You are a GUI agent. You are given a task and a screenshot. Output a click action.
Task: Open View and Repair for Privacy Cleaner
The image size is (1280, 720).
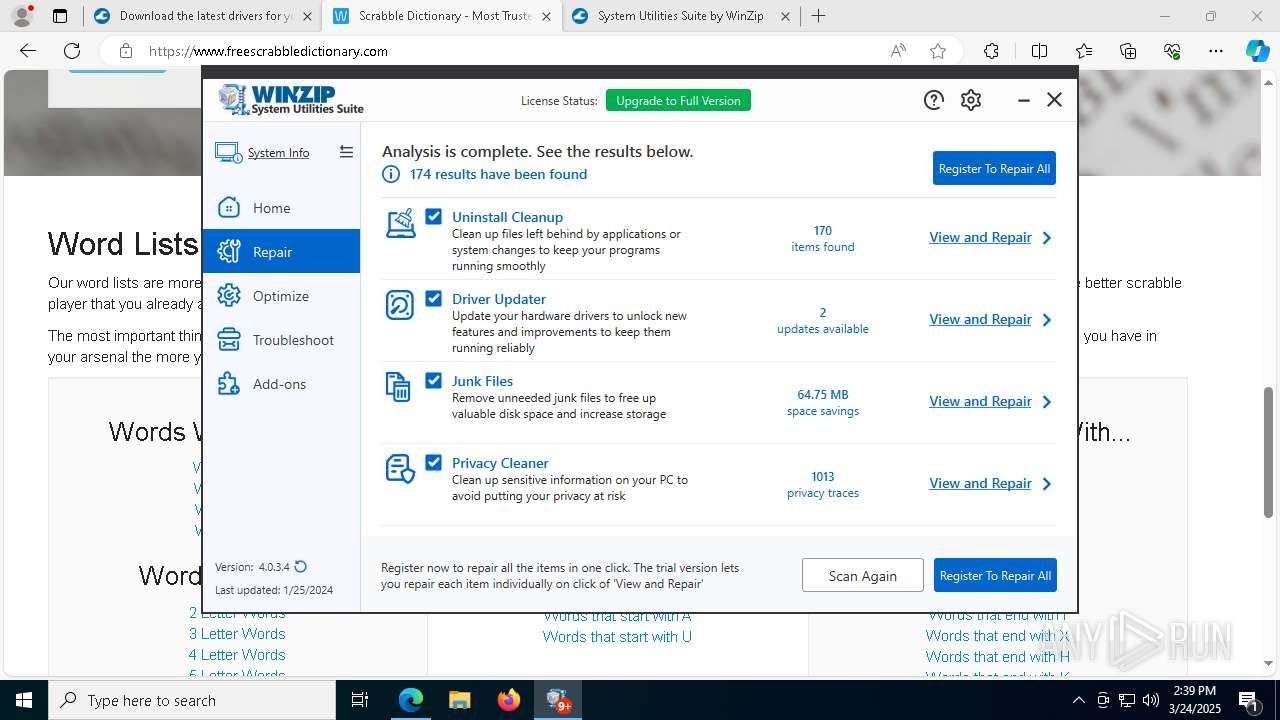[x=980, y=483]
